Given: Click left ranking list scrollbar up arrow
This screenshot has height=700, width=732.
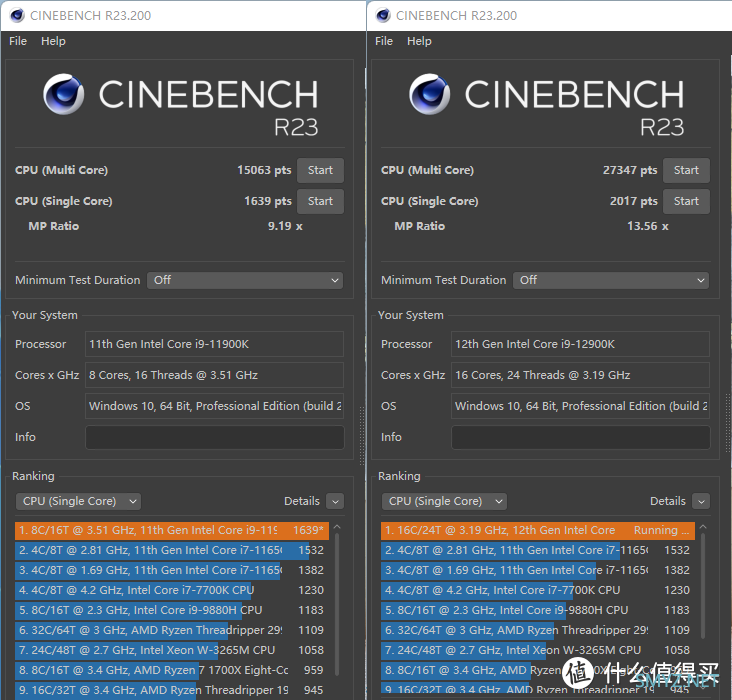Looking at the screenshot, I should [337, 527].
